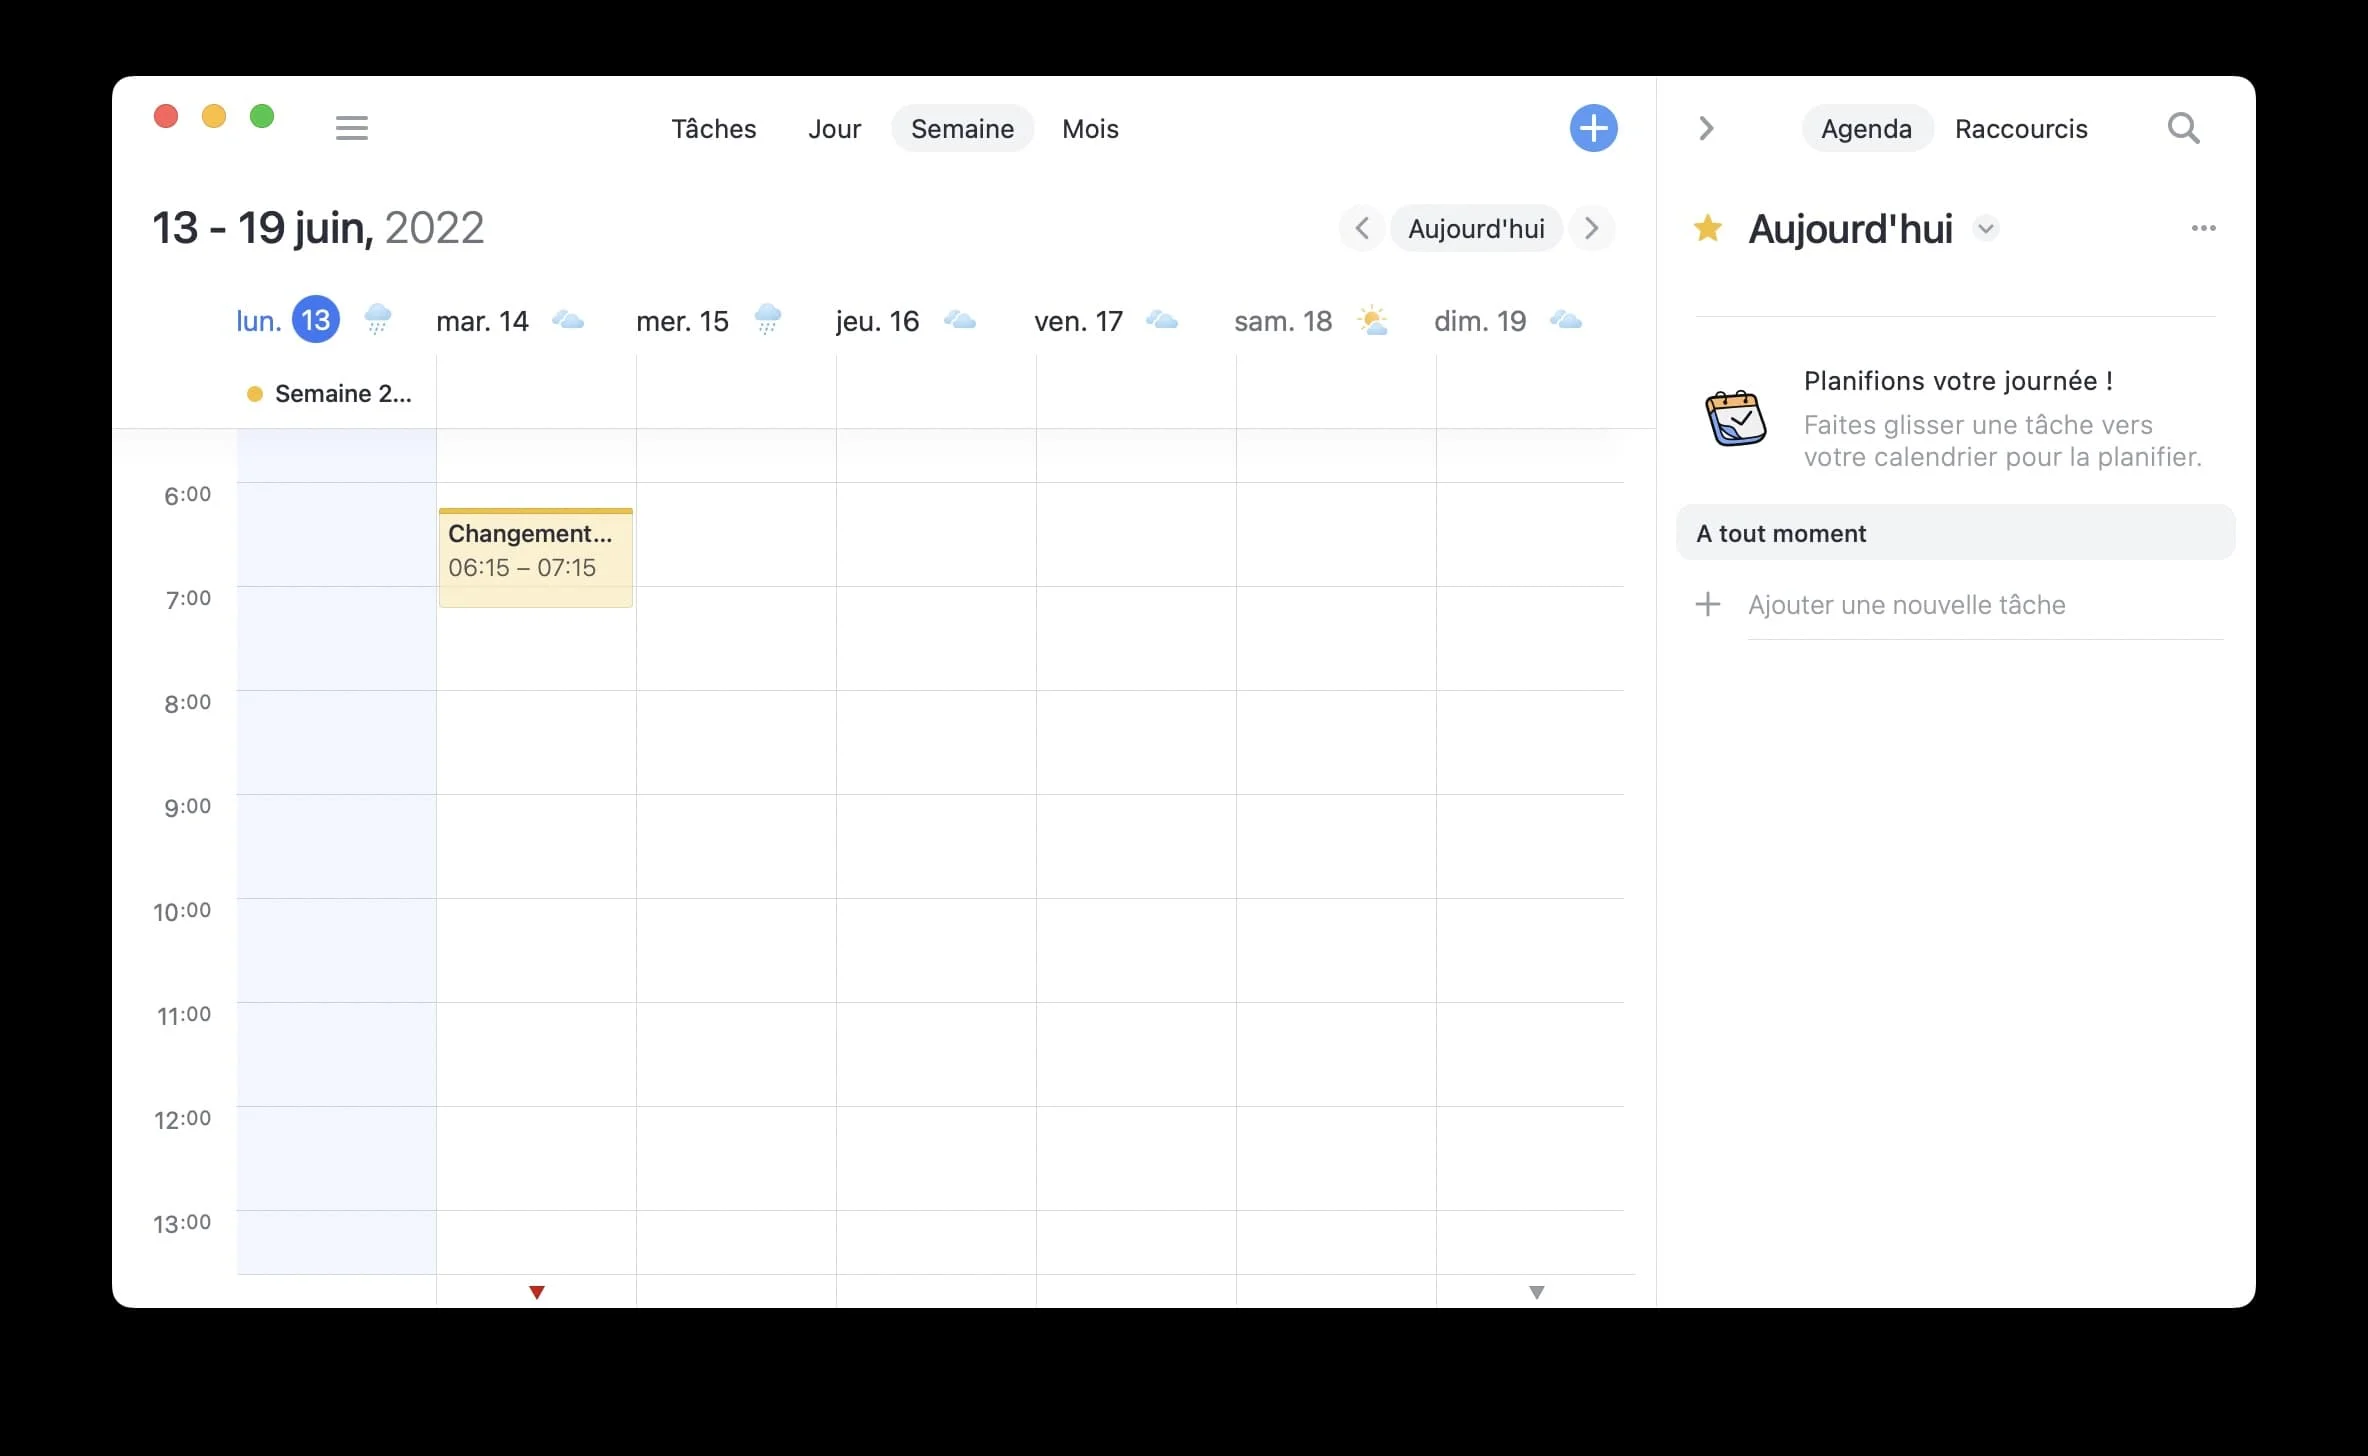Image resolution: width=2368 pixels, height=1456 pixels.
Task: Click Thursday 16 cloud weather icon
Action: coord(960,320)
